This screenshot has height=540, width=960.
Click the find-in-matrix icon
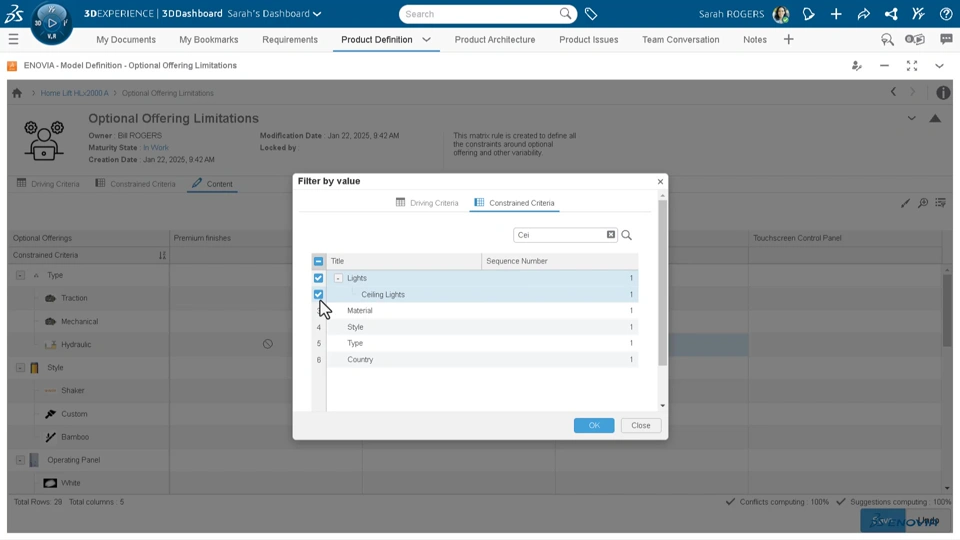(923, 203)
